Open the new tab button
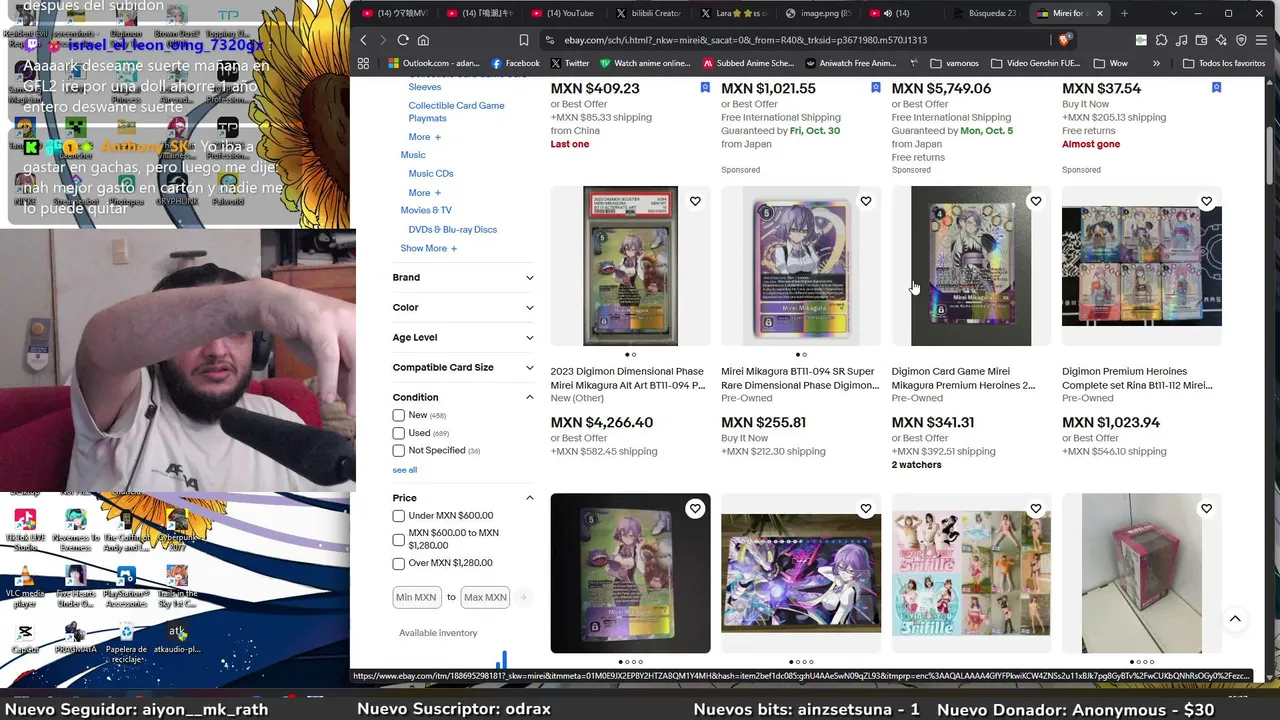 tap(1124, 13)
